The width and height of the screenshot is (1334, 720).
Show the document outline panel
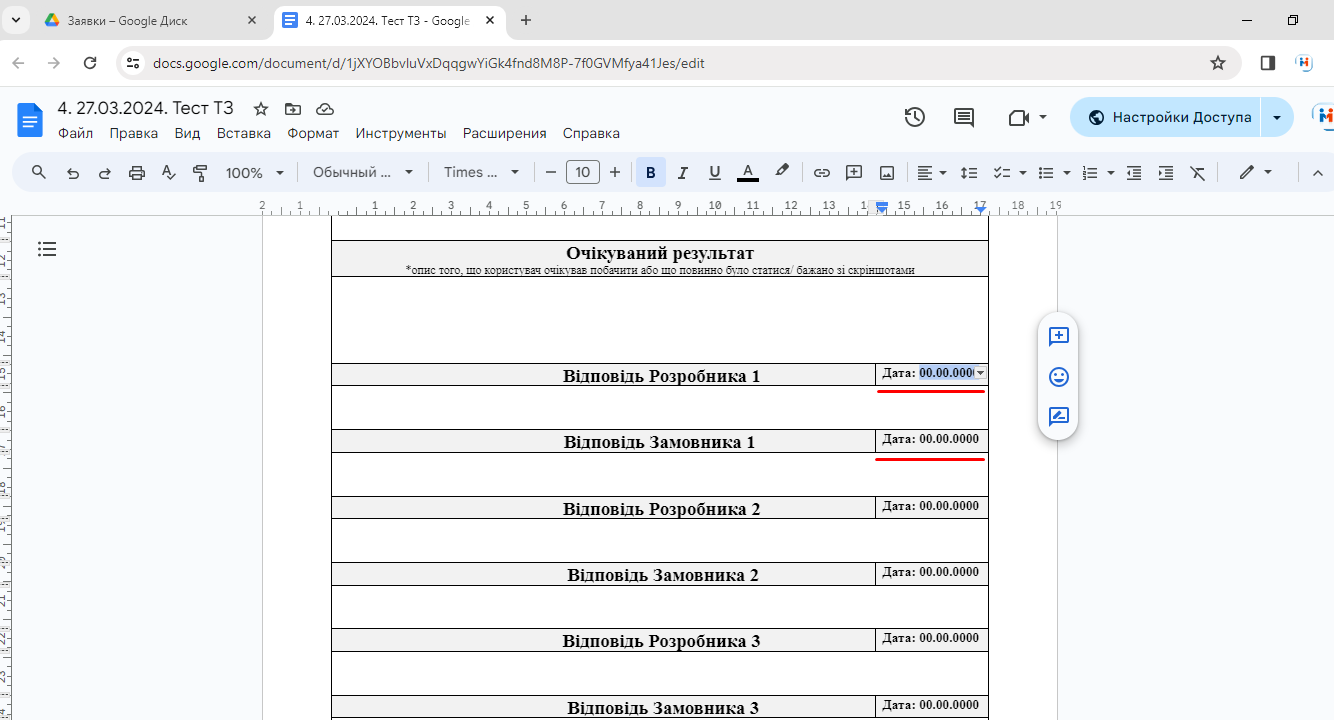click(47, 249)
